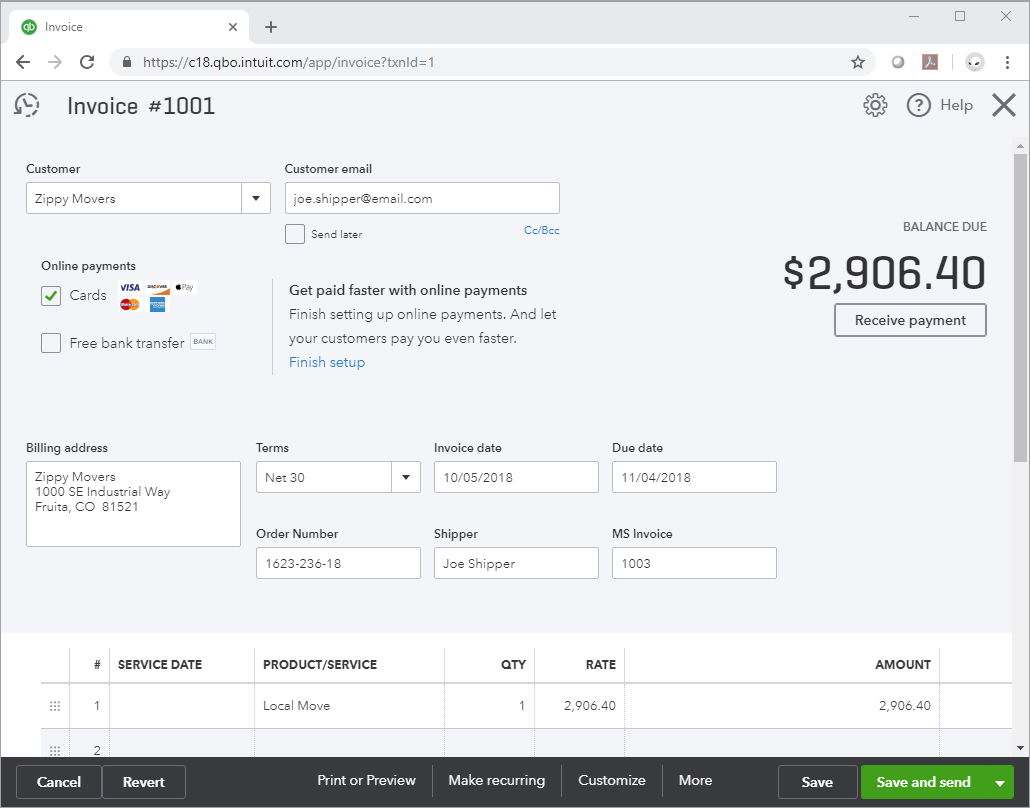Close the invoice with the X icon
The height and width of the screenshot is (808, 1030).
coord(1003,105)
